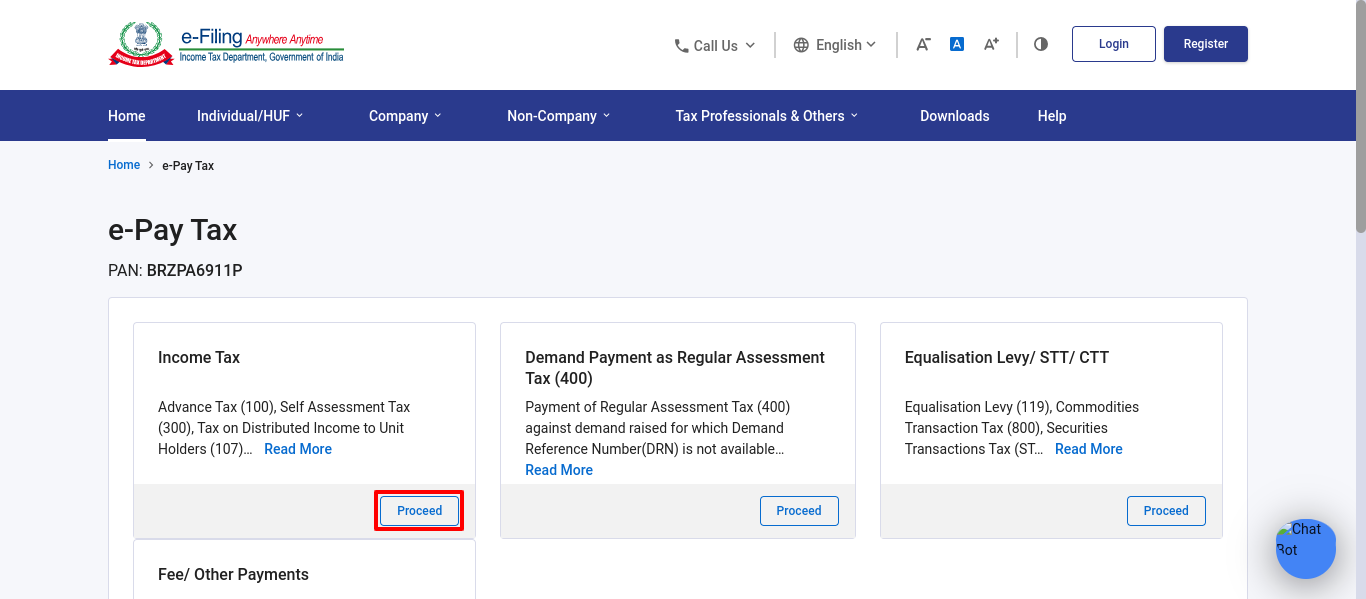Click the Login button
1366x599 pixels.
coord(1114,44)
